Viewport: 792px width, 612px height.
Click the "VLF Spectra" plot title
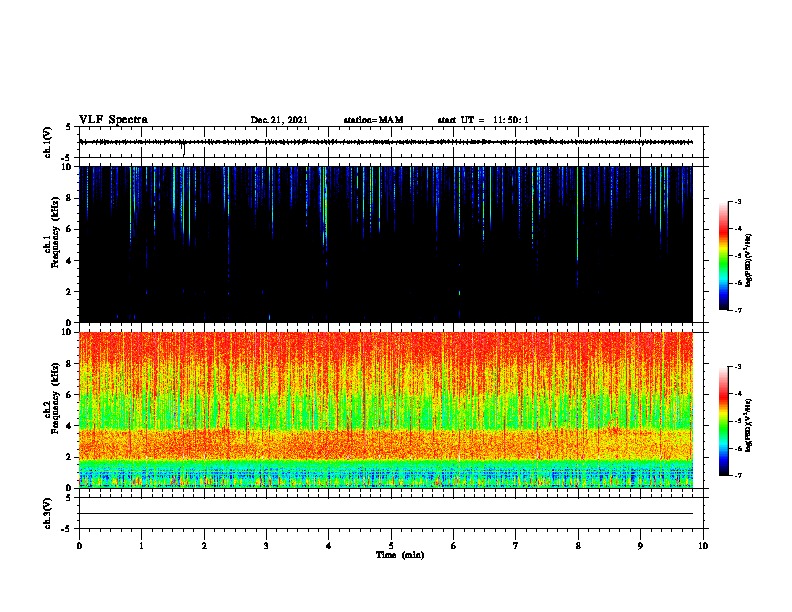tap(113, 119)
